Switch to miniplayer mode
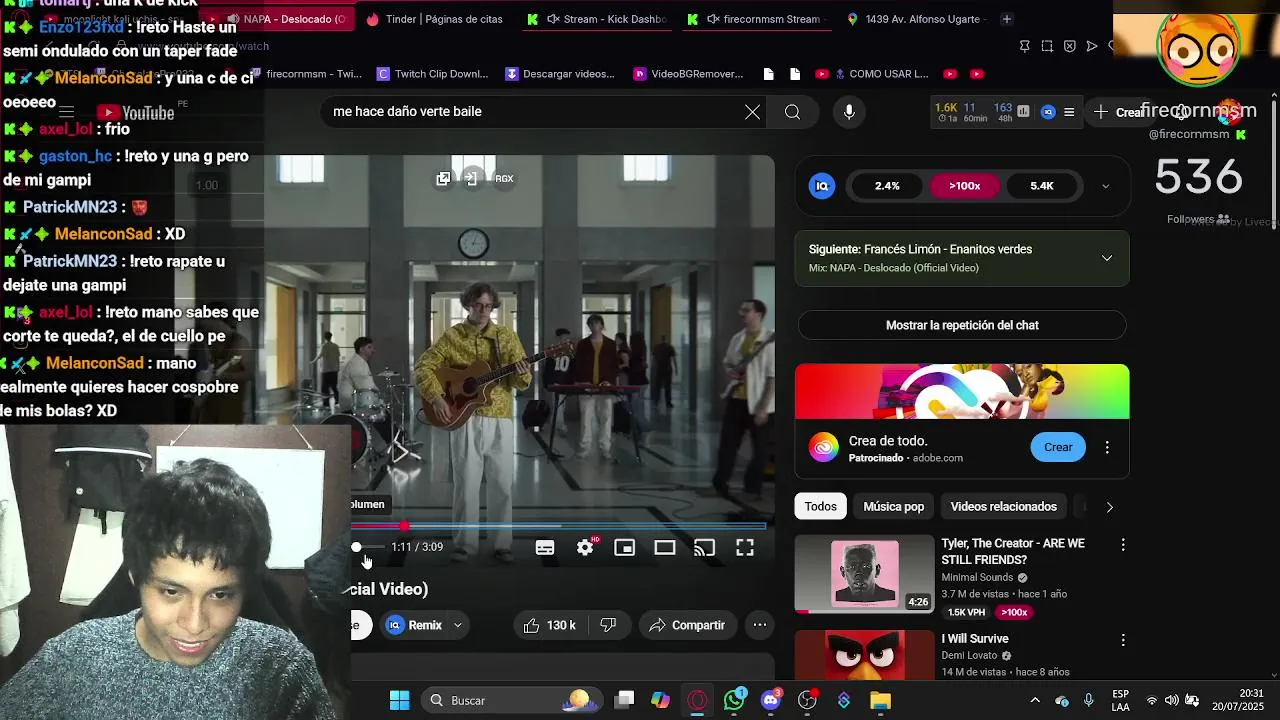1280x720 pixels. 625,548
